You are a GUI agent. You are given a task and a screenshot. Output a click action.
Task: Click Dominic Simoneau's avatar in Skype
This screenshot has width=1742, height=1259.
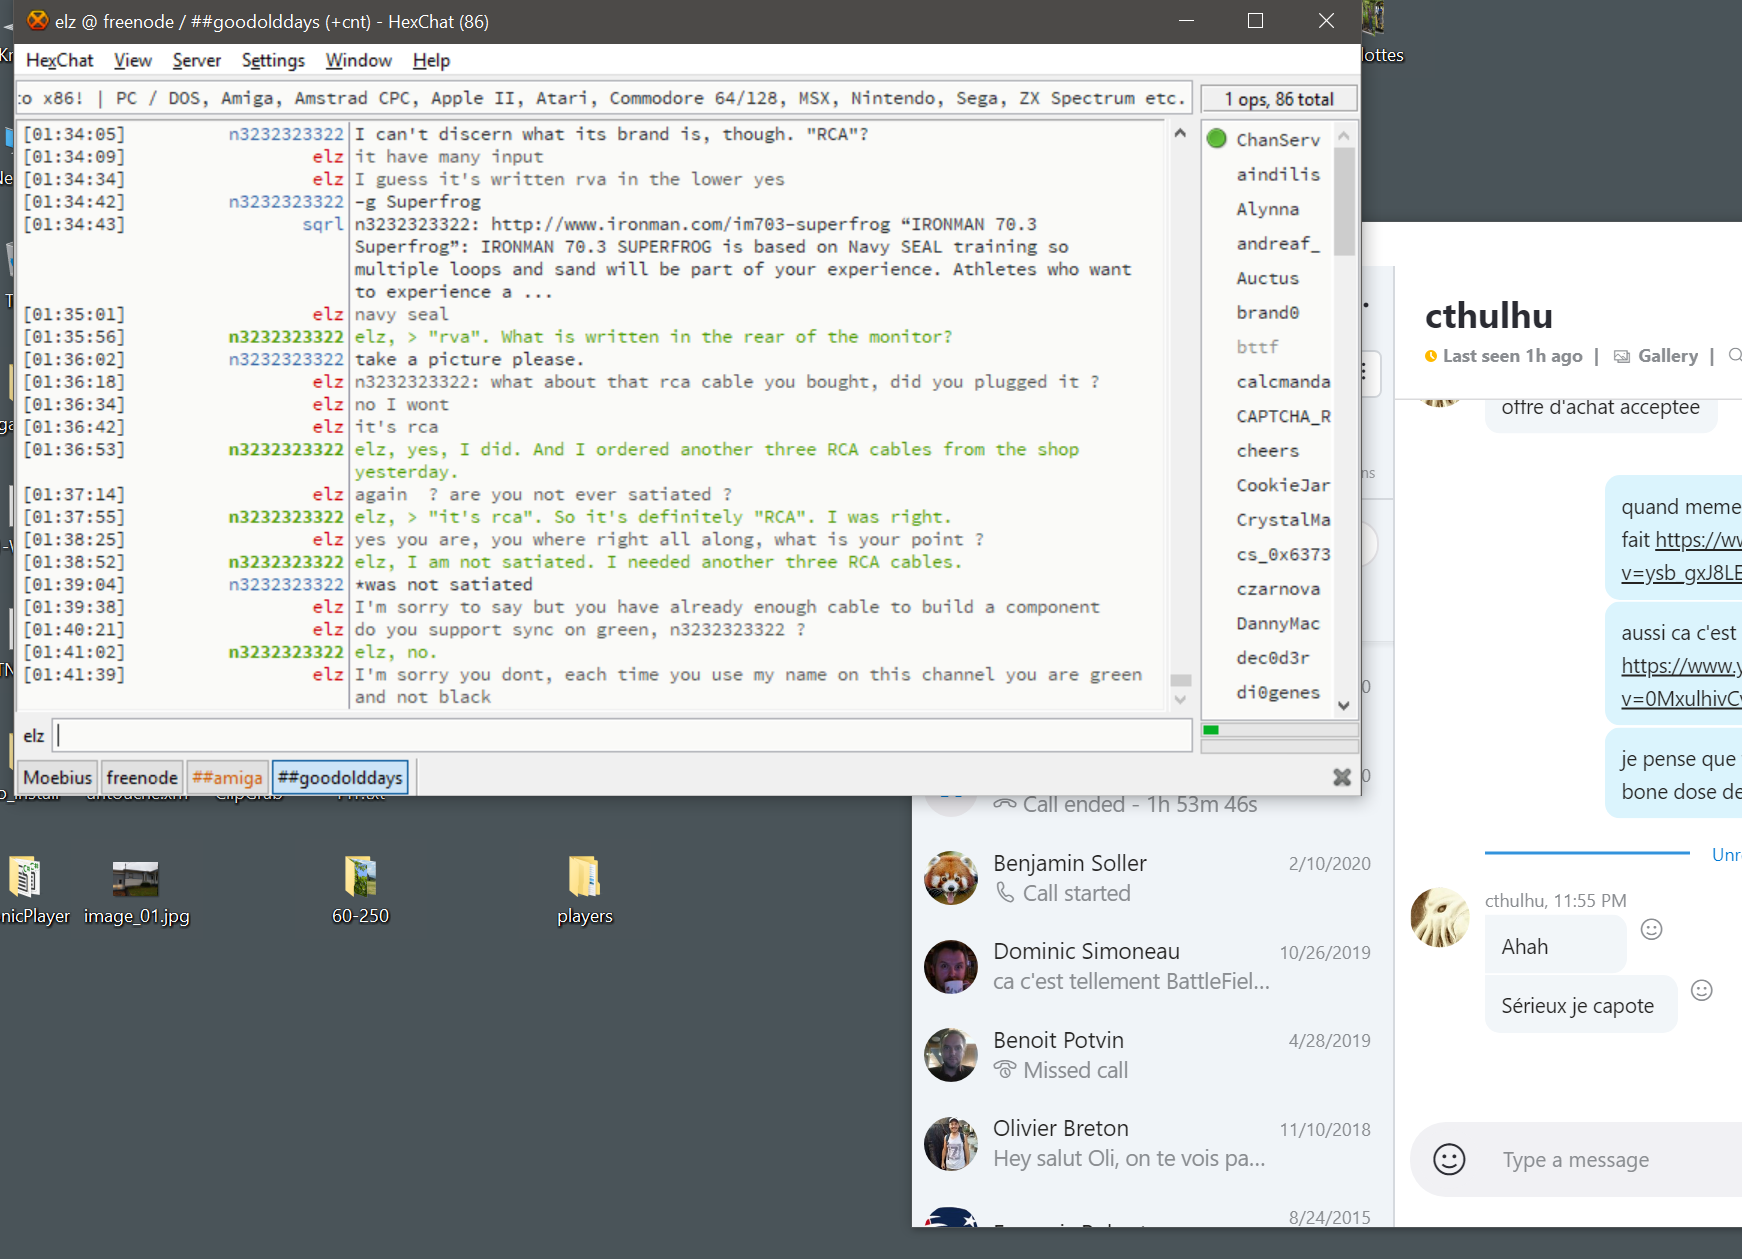tap(950, 966)
